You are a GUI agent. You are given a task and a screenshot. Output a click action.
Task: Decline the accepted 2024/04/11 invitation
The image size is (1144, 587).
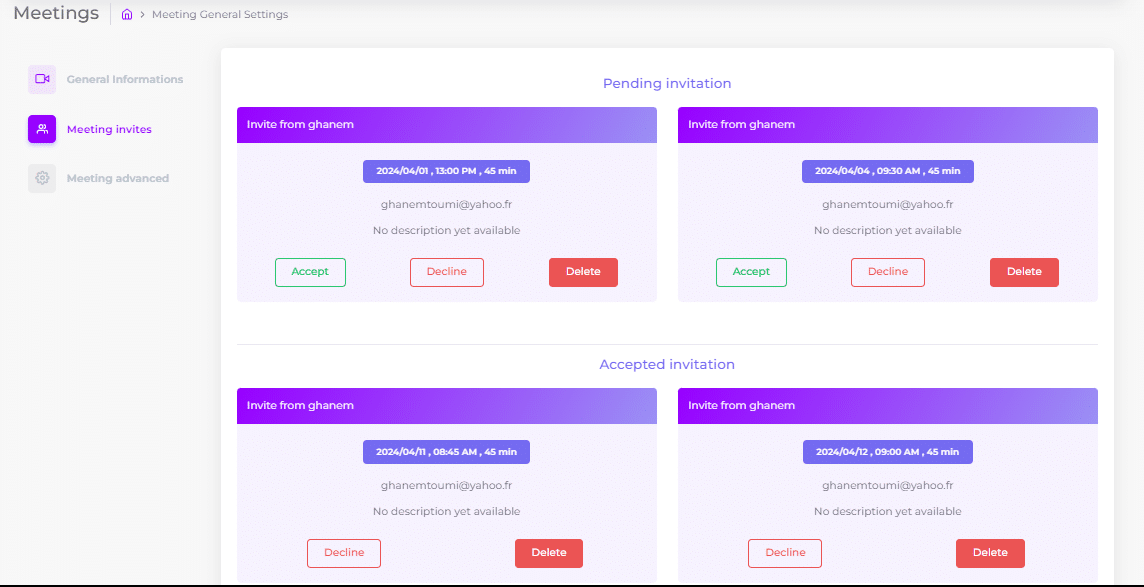coord(344,553)
